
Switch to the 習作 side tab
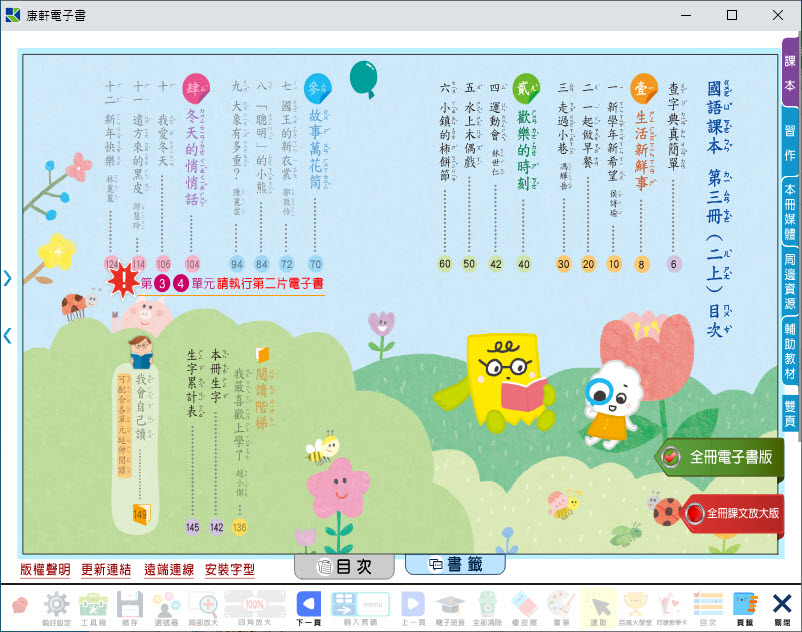[x=790, y=143]
